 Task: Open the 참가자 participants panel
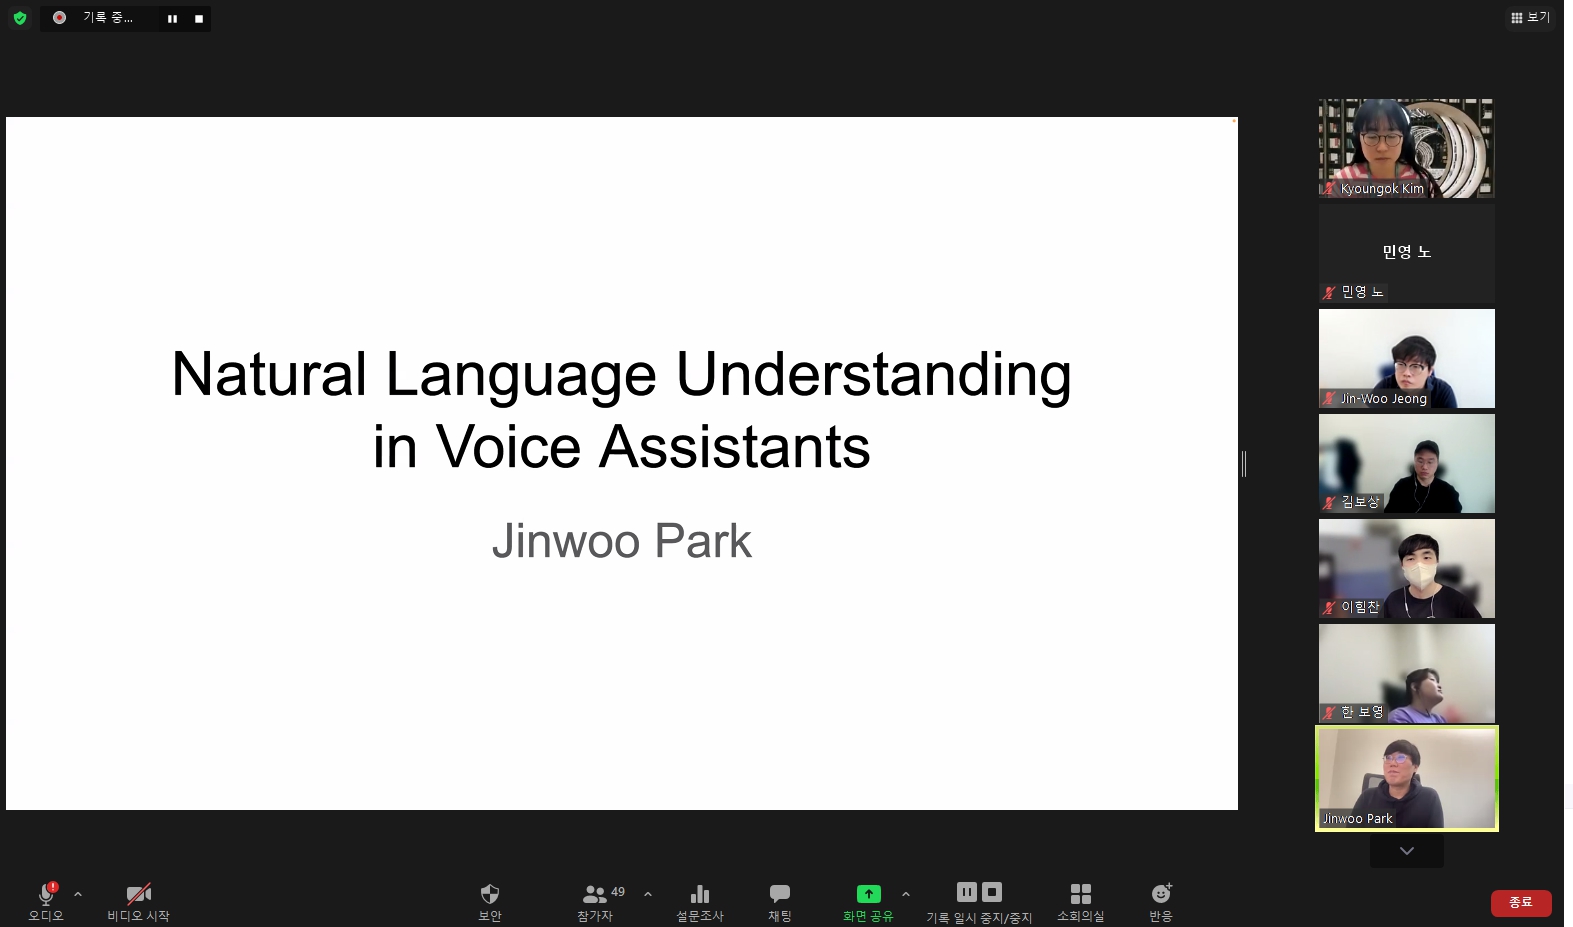point(595,901)
